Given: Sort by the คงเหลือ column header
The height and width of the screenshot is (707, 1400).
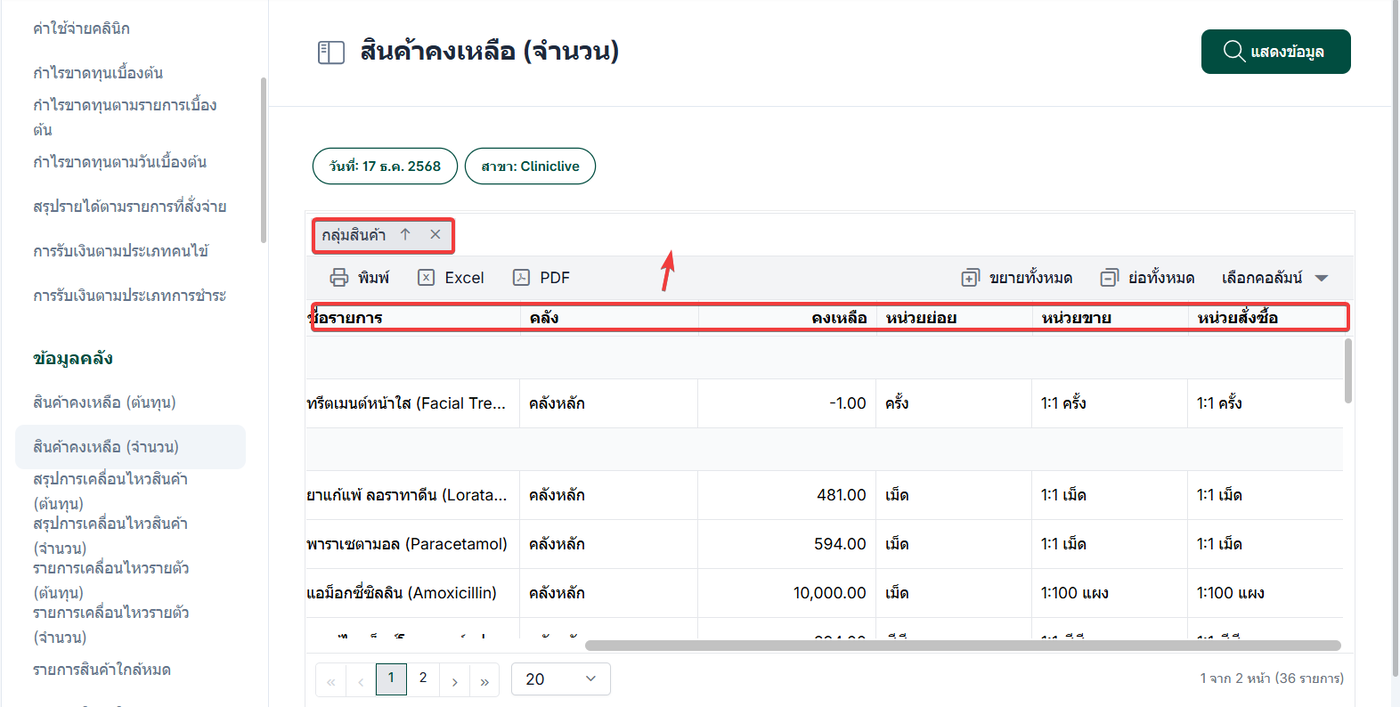Looking at the screenshot, I should 787,318.
